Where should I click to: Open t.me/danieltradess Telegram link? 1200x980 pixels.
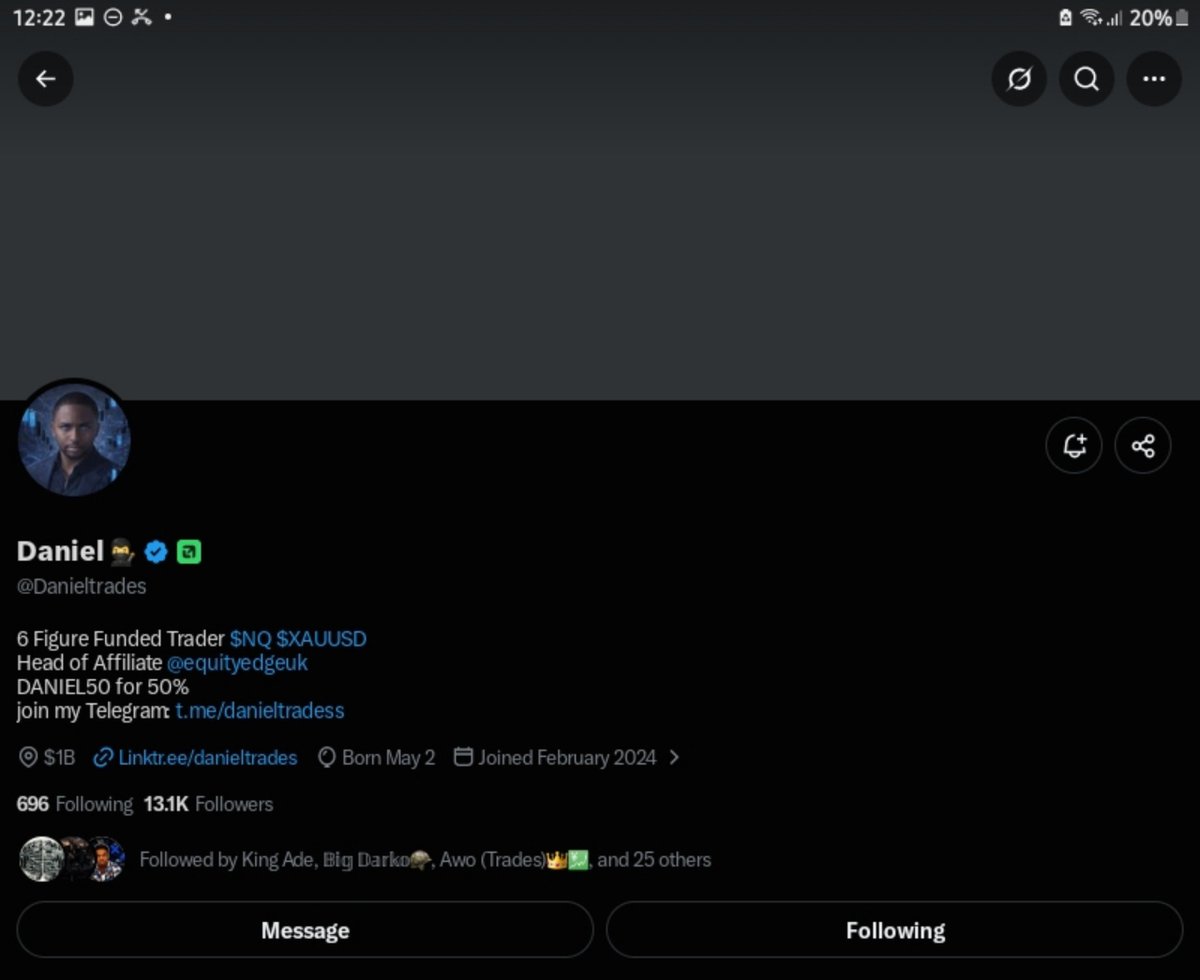[x=259, y=710]
